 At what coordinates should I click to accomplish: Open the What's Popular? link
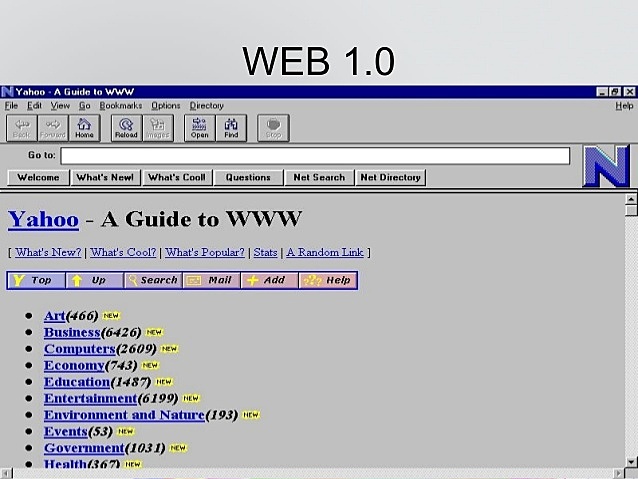pos(205,252)
